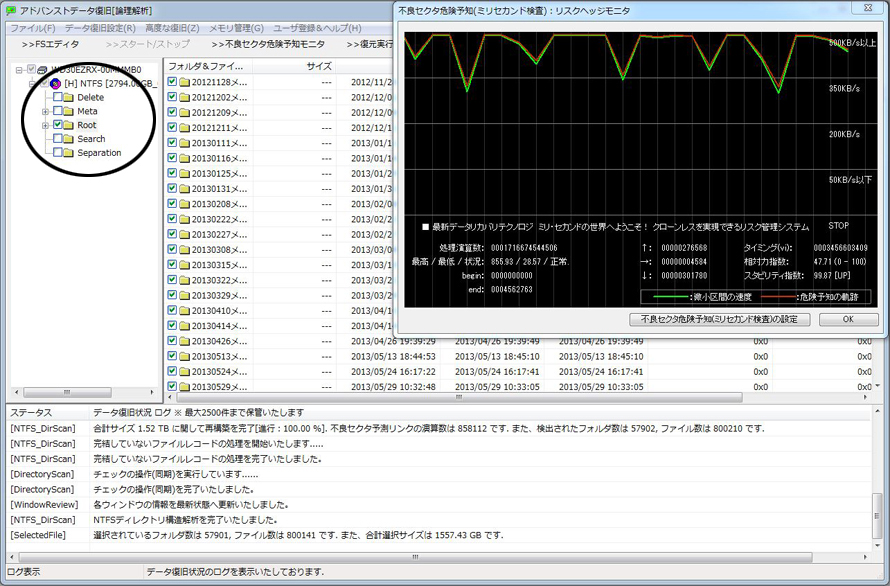Open the メモリ管理(G) menu

(x=236, y=28)
